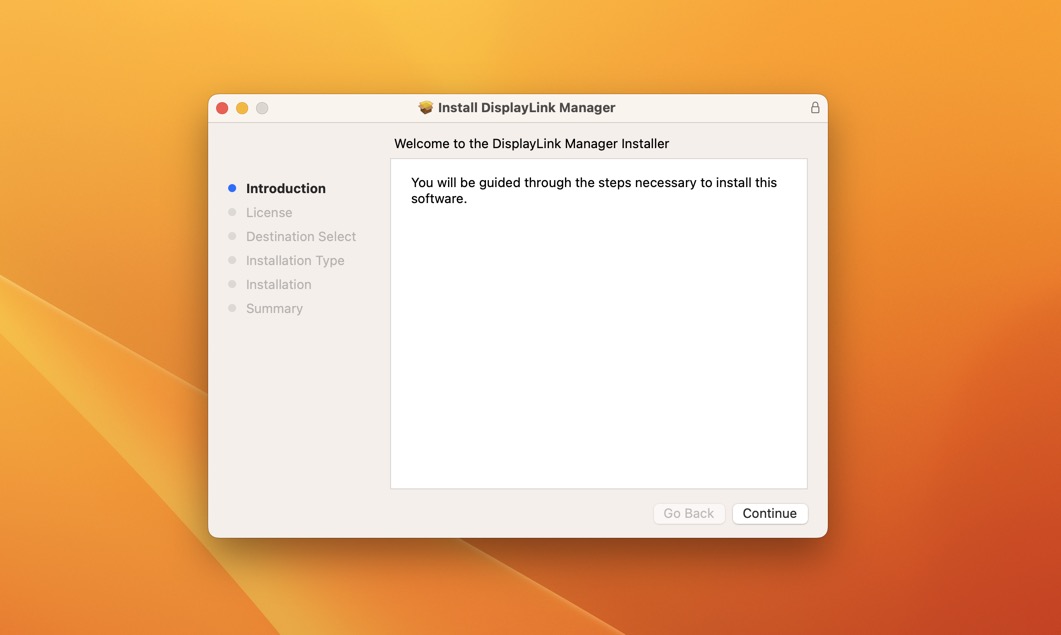
Task: Click the lock icon at the top right
Action: pyautogui.click(x=814, y=106)
